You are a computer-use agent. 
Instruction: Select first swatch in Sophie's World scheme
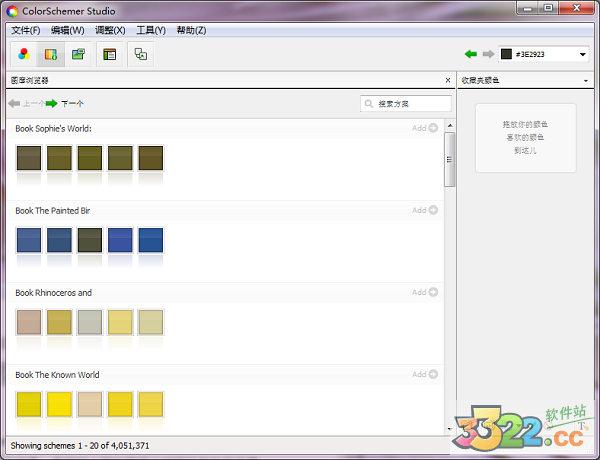29,158
